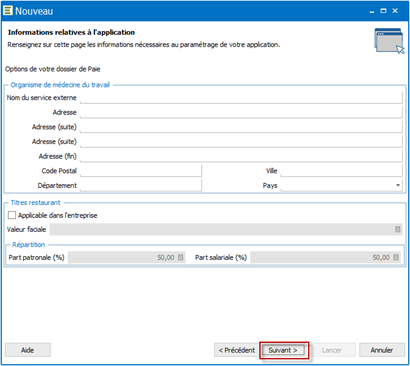This screenshot has height=366, width=410.
Task: Select the Adresse input field
Action: pyautogui.click(x=241, y=112)
